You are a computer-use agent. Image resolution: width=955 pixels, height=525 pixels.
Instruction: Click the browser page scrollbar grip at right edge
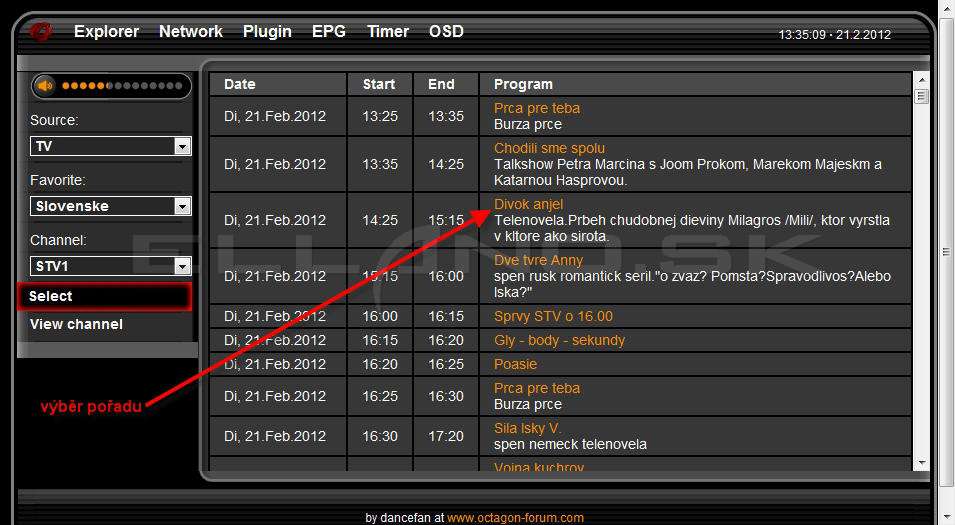[946, 252]
